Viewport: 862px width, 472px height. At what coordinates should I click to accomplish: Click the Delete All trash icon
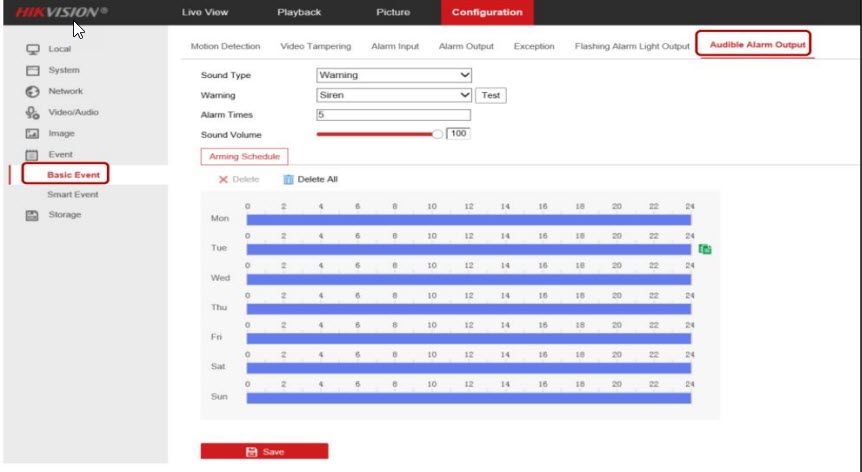288,180
